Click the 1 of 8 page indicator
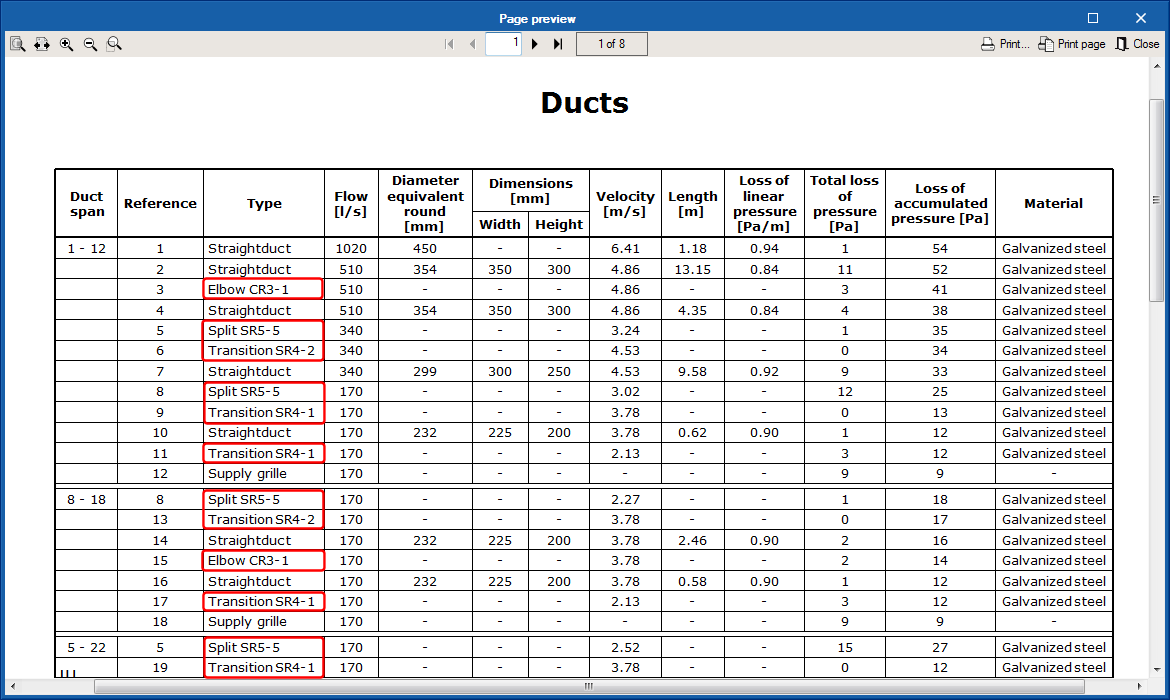Screen dimensions: 1170x700 tap(611, 43)
